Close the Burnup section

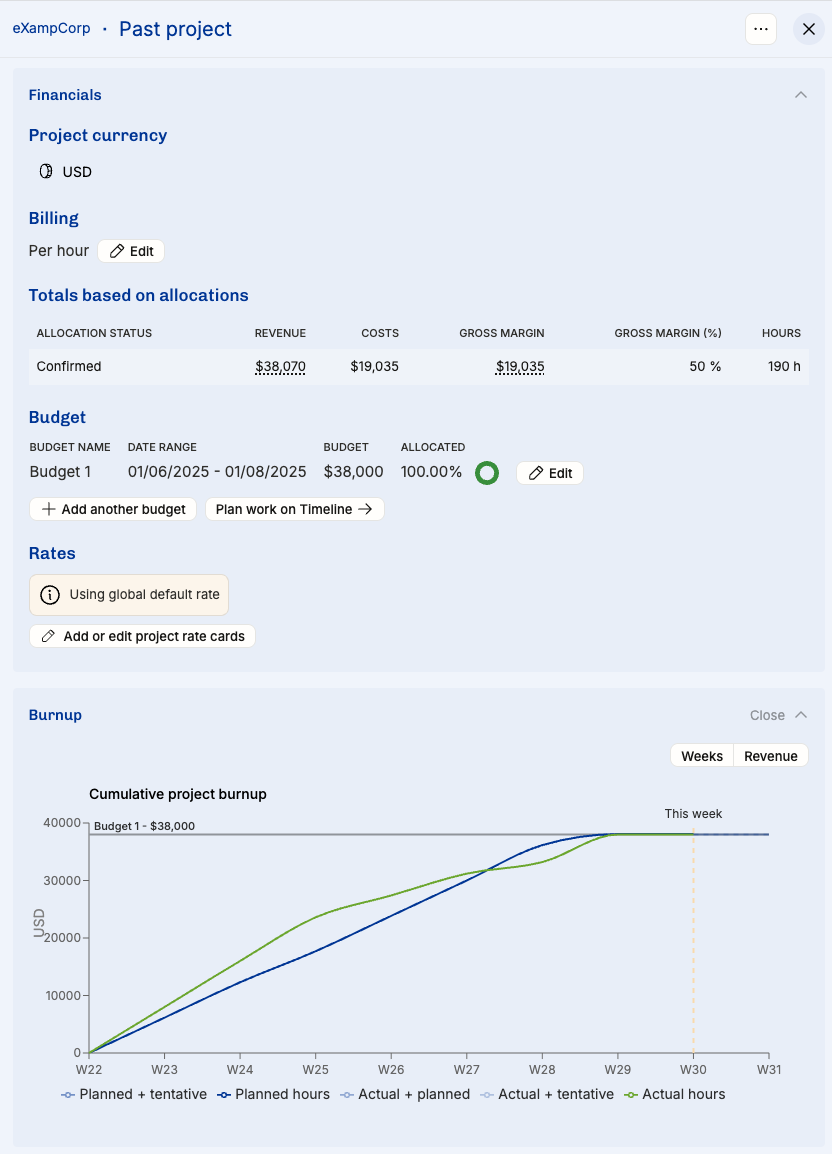pos(779,715)
